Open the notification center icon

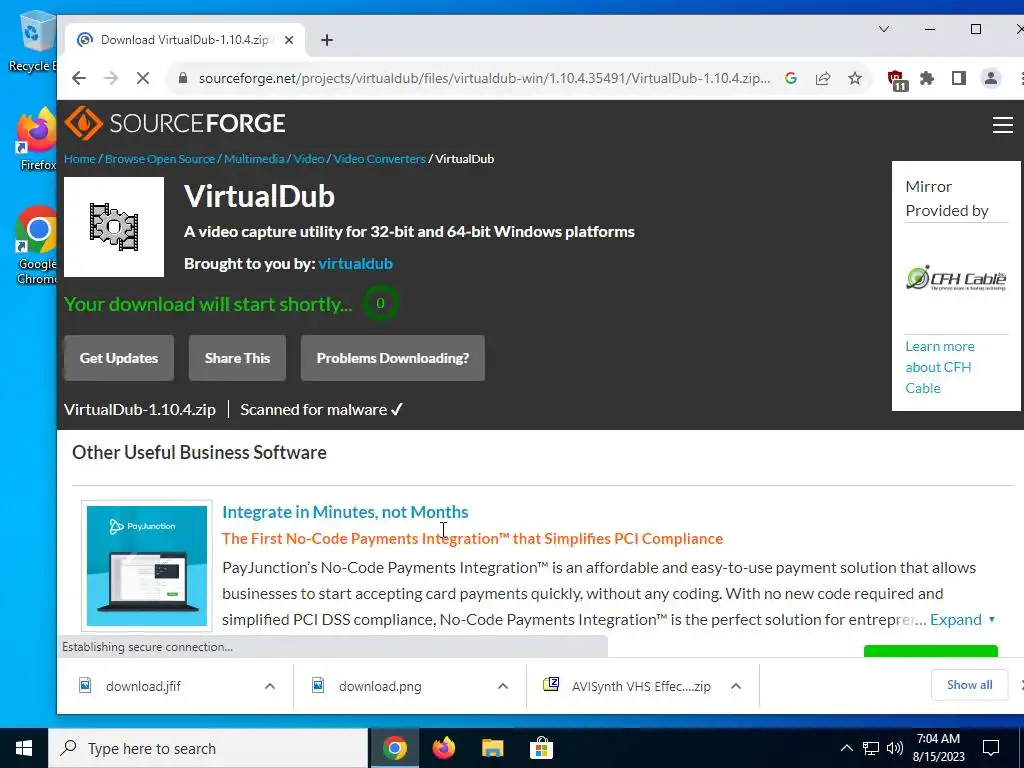click(991, 748)
